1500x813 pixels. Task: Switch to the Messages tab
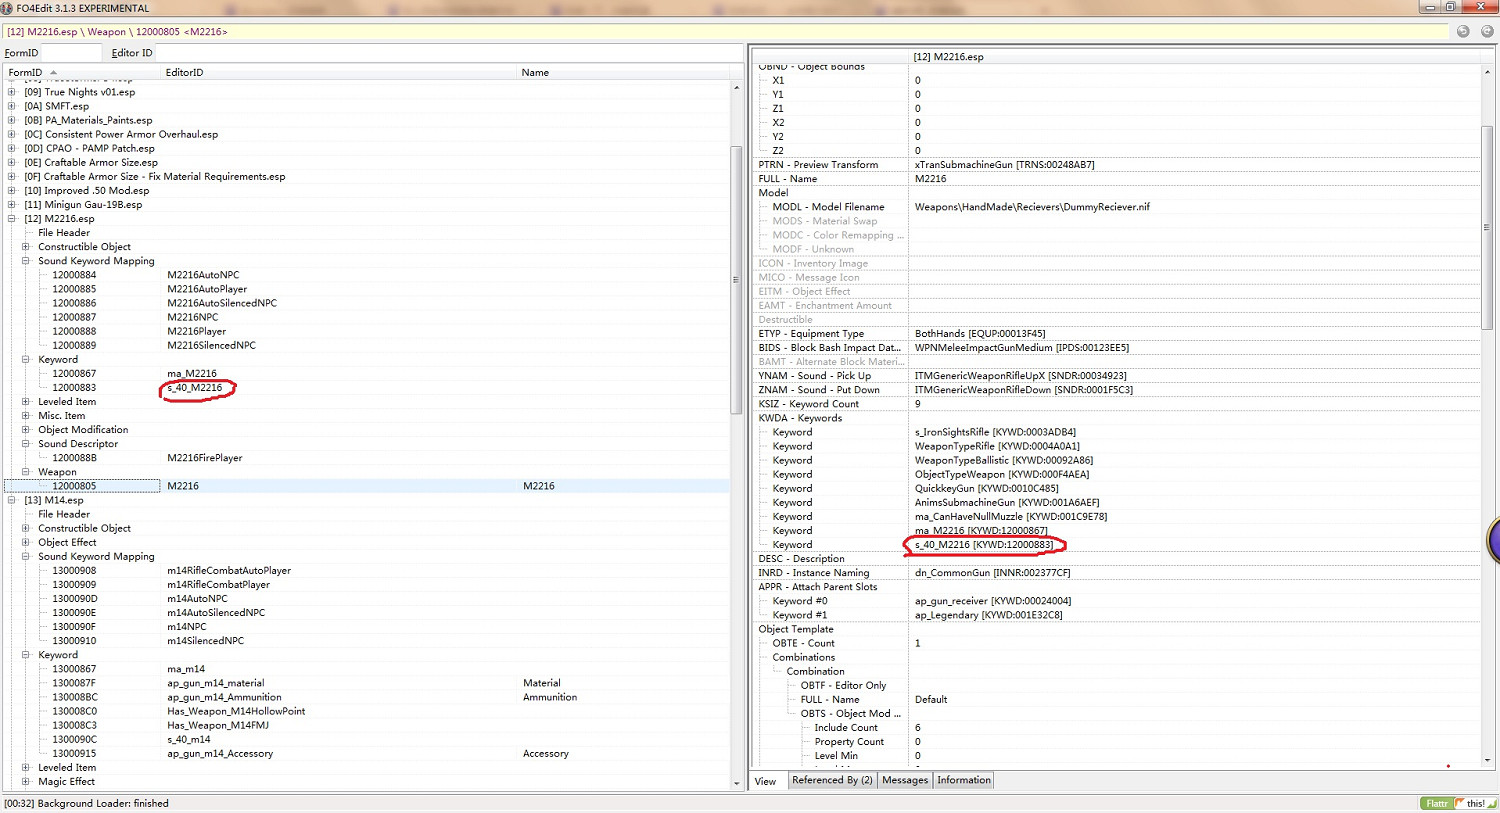pyautogui.click(x=905, y=780)
